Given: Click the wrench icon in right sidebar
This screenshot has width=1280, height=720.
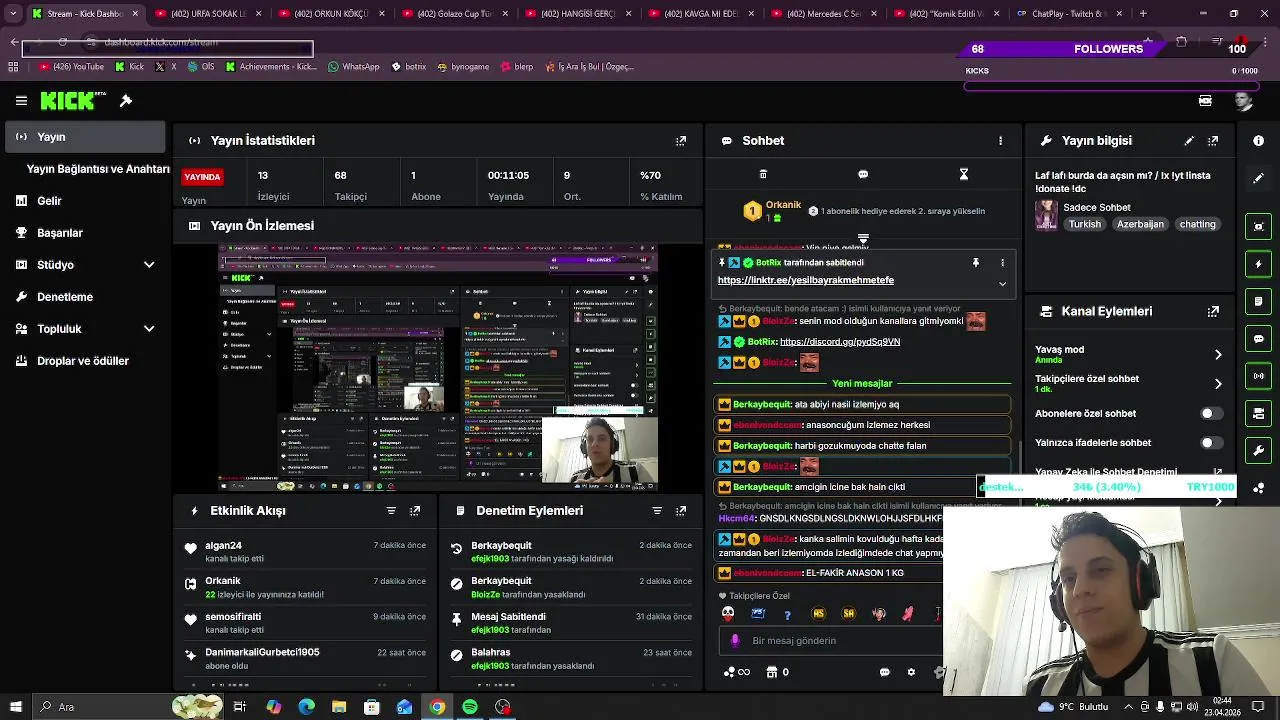Looking at the screenshot, I should [x=1259, y=451].
